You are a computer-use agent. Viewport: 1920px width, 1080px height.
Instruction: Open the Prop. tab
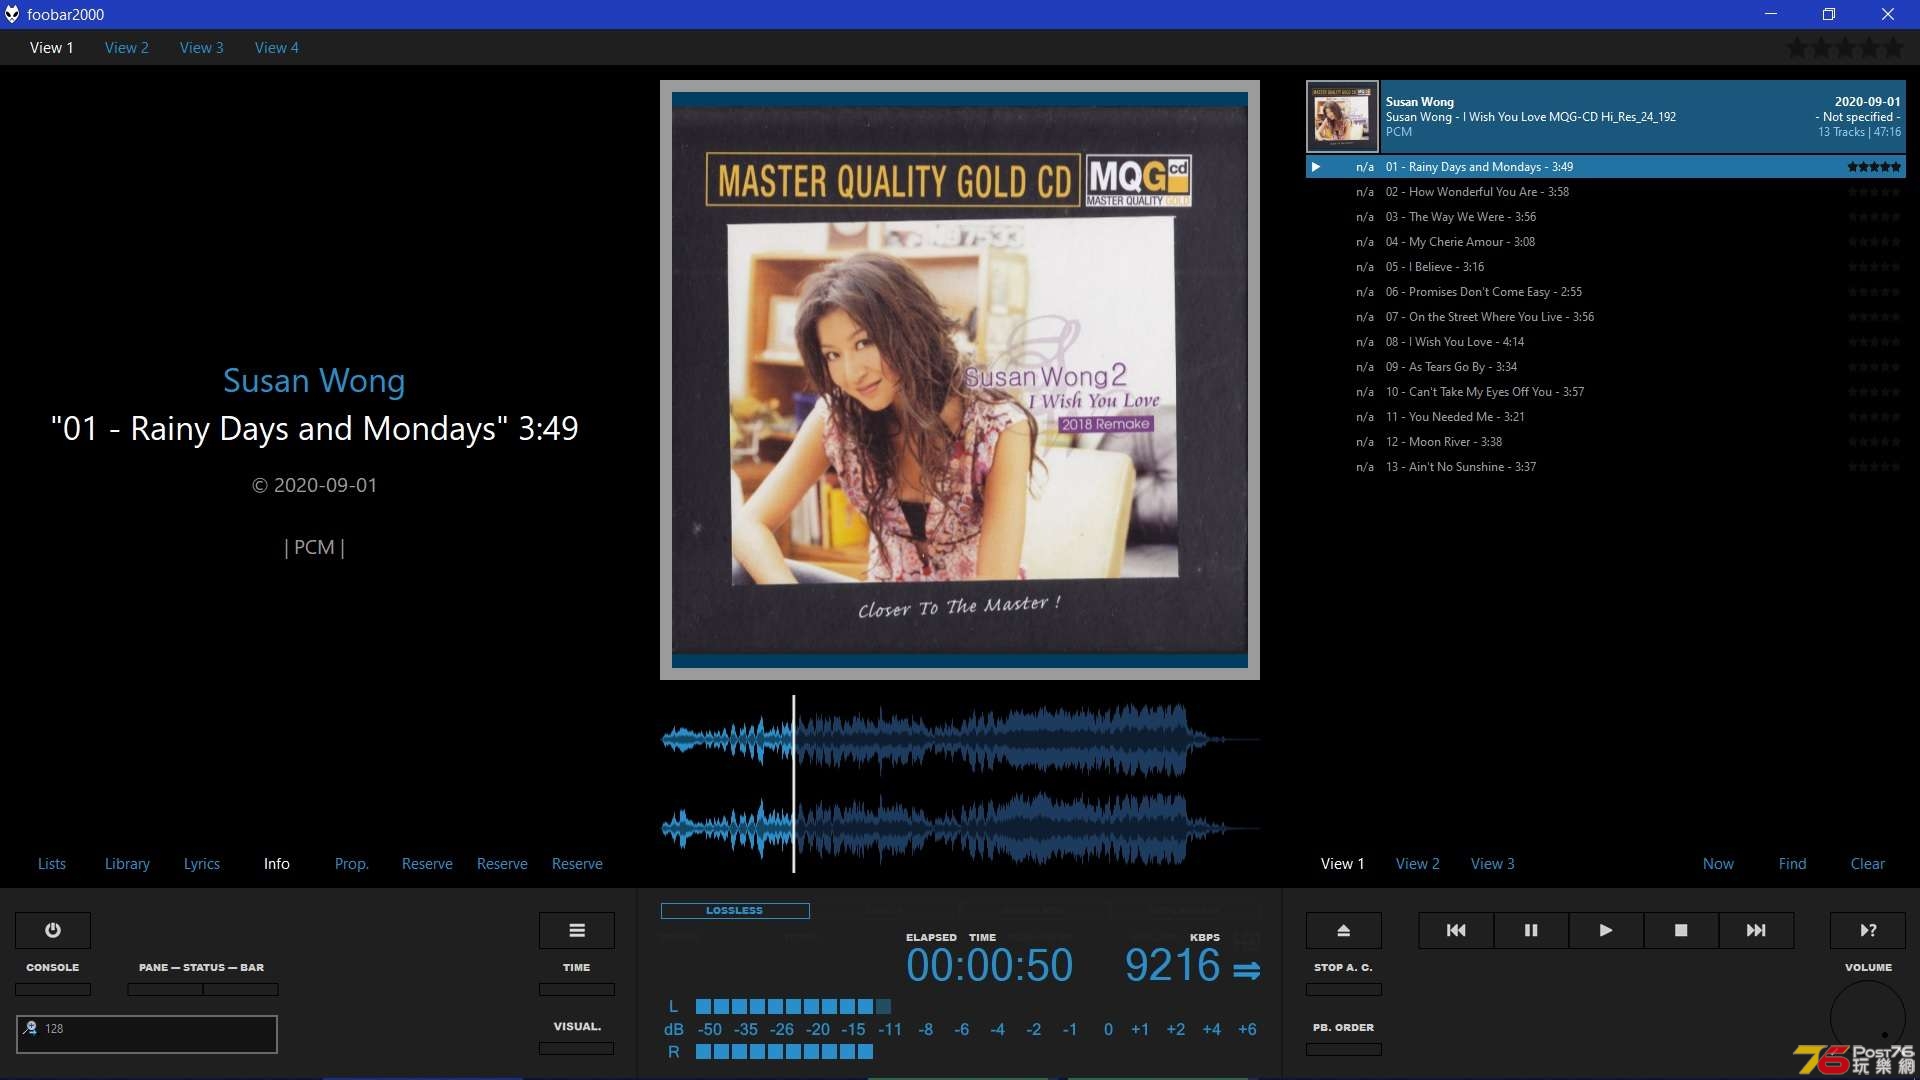pyautogui.click(x=352, y=864)
